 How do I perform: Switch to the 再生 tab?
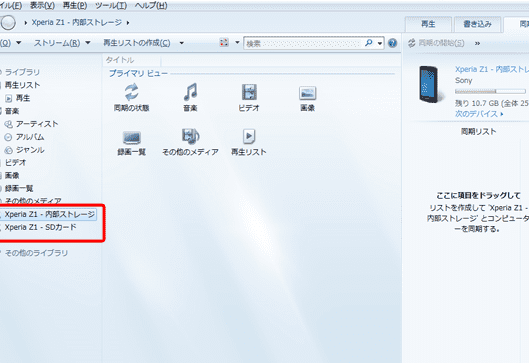click(x=428, y=24)
